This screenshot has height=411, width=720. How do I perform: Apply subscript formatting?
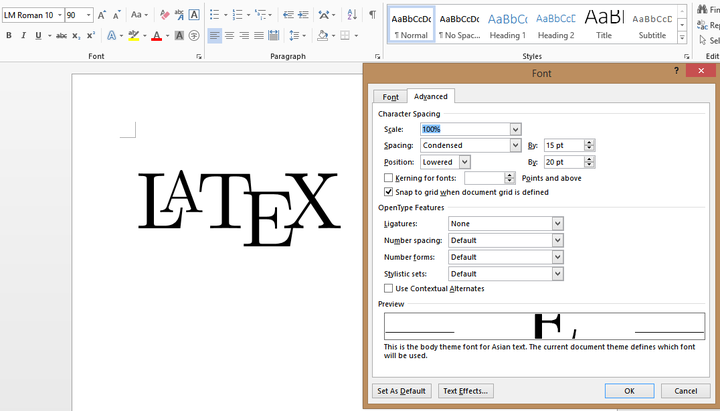[x=76, y=35]
